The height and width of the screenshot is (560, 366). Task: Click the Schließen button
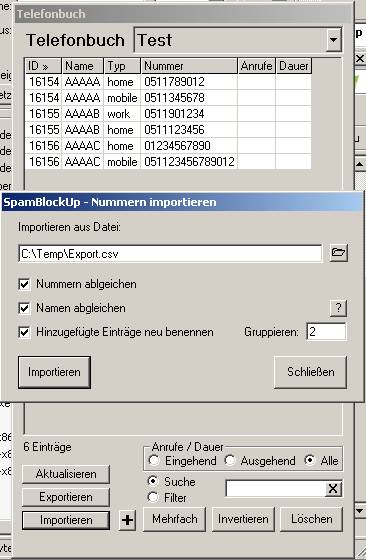pyautogui.click(x=310, y=372)
